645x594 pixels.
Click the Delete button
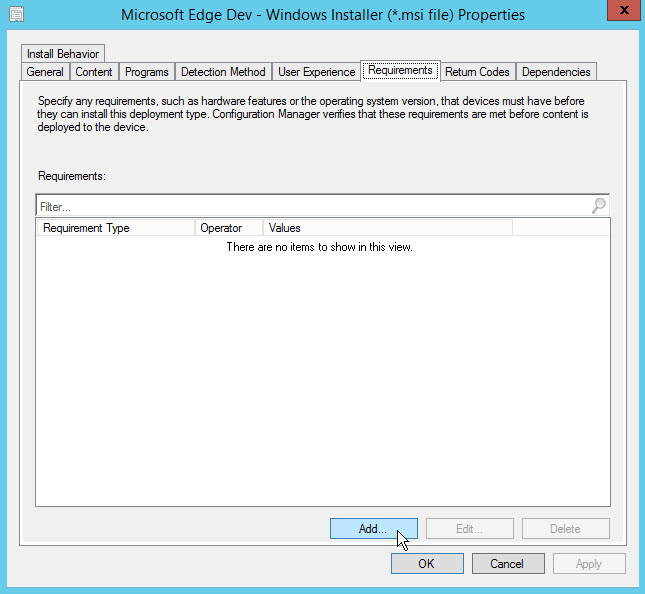tap(566, 529)
